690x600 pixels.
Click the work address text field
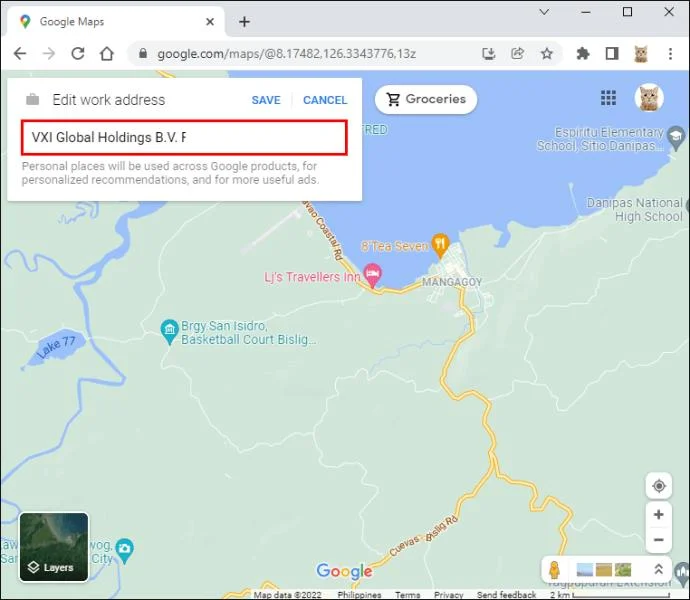[x=184, y=137]
